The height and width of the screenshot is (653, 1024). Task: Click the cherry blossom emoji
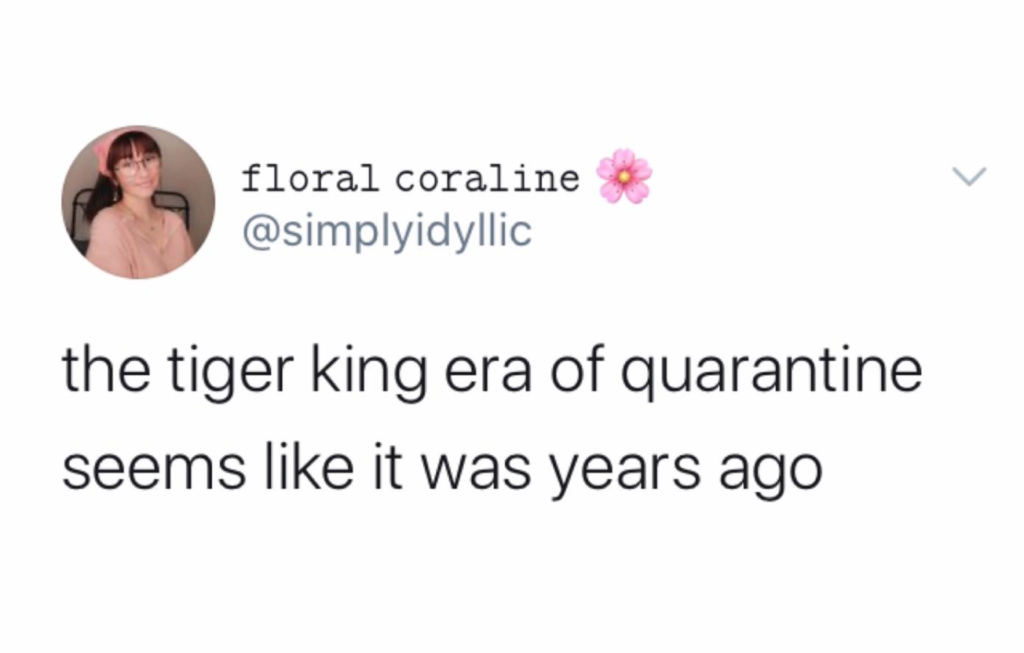(624, 176)
